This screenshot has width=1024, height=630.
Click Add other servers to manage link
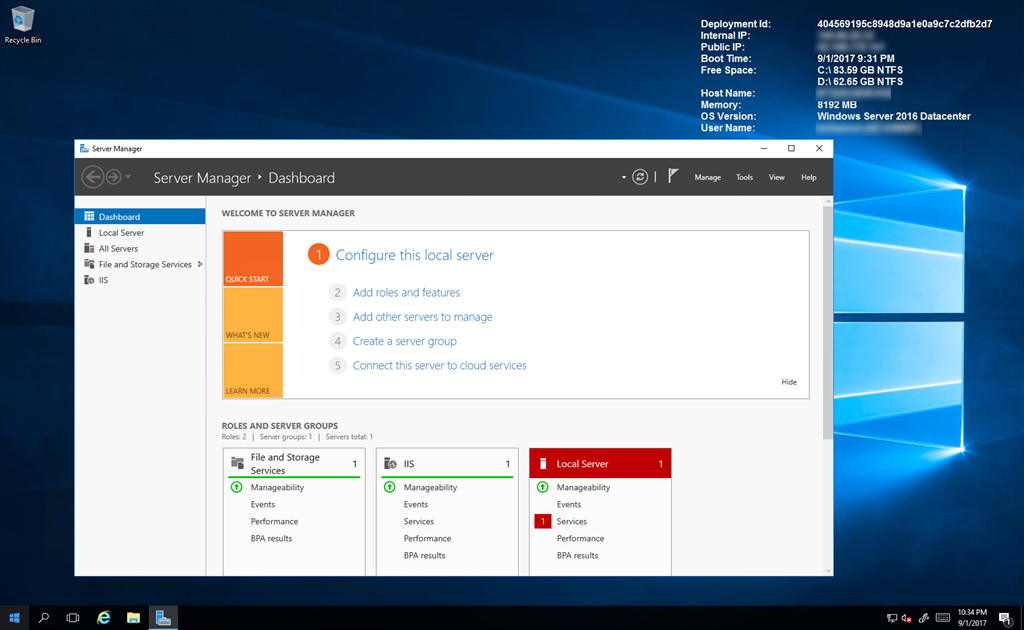click(423, 317)
